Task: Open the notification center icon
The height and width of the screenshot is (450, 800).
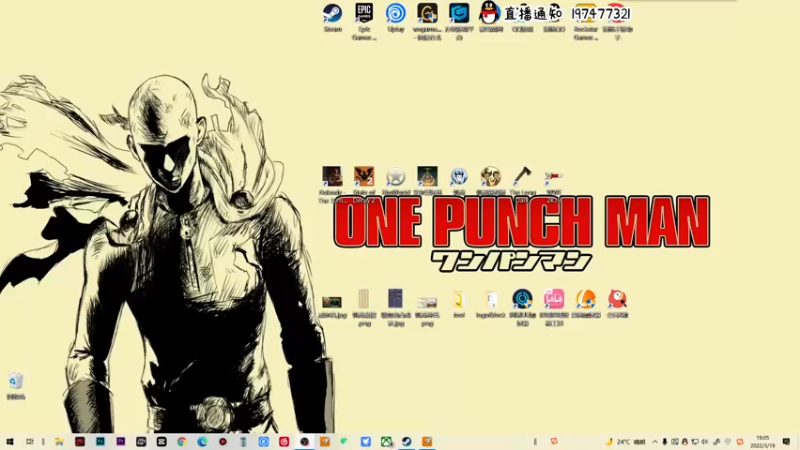Action: (x=786, y=442)
